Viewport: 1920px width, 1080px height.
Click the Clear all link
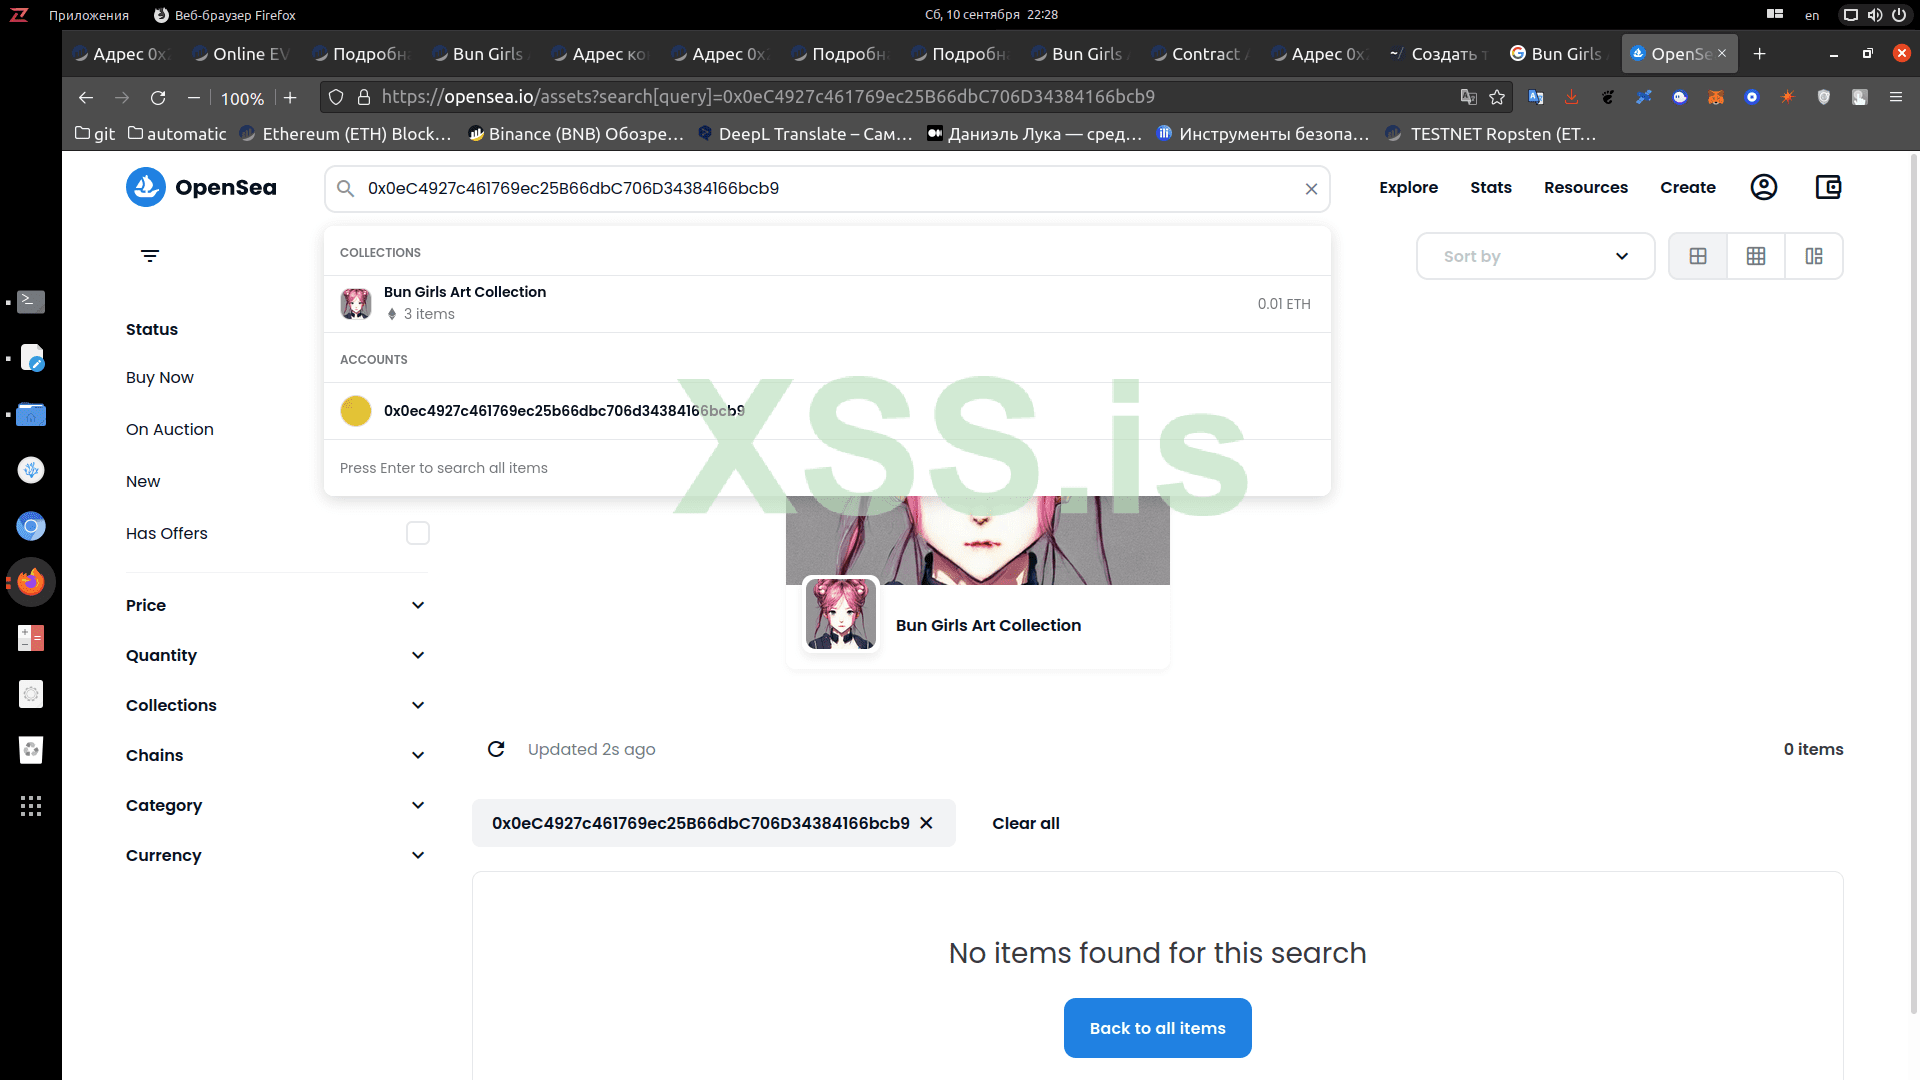1025,823
